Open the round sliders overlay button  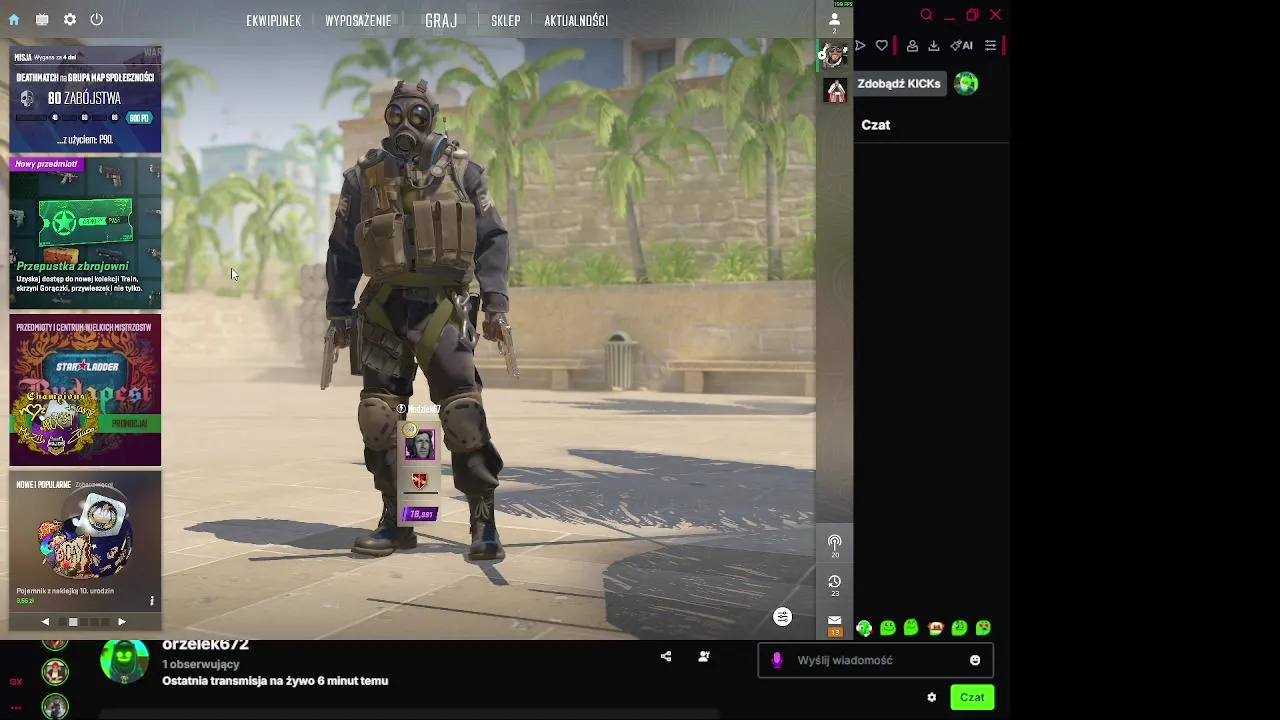[x=783, y=617]
